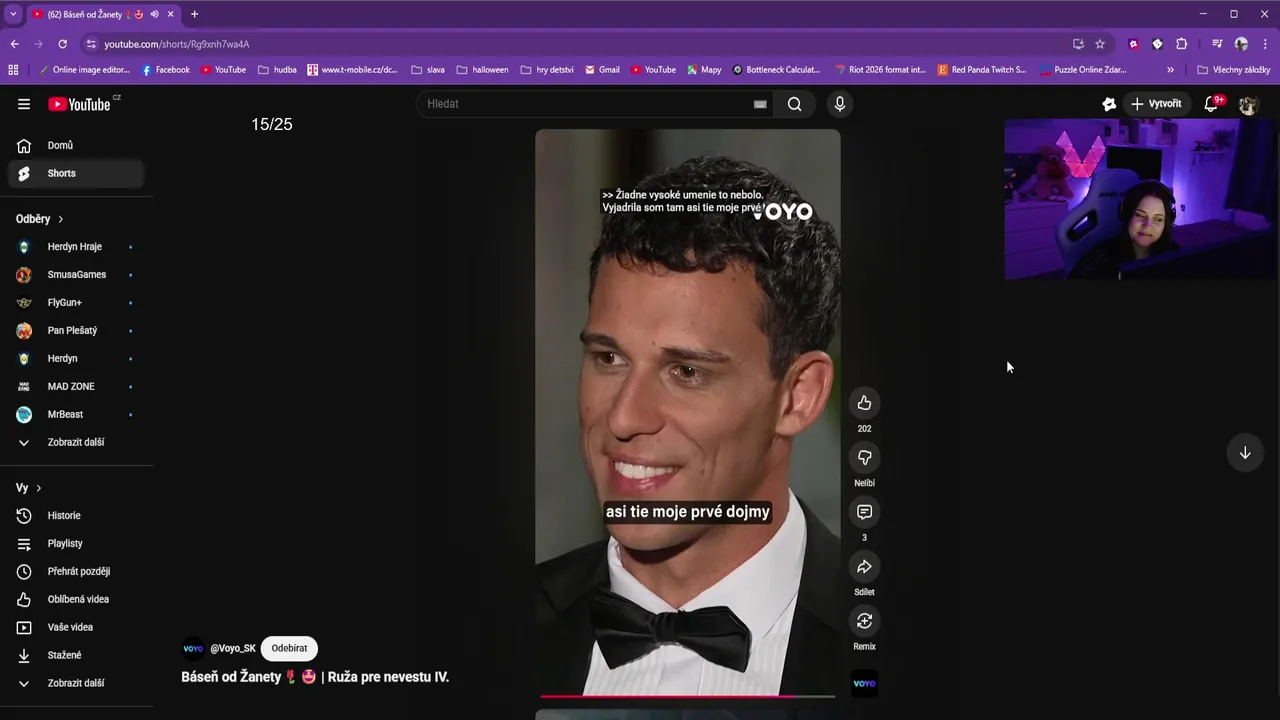Remix this Short

[x=864, y=621]
